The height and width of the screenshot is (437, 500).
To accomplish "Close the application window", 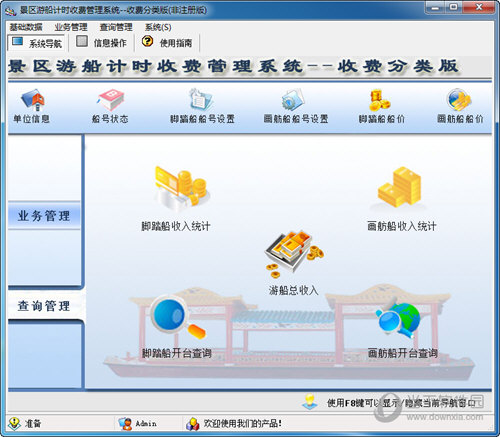I will (x=479, y=7).
